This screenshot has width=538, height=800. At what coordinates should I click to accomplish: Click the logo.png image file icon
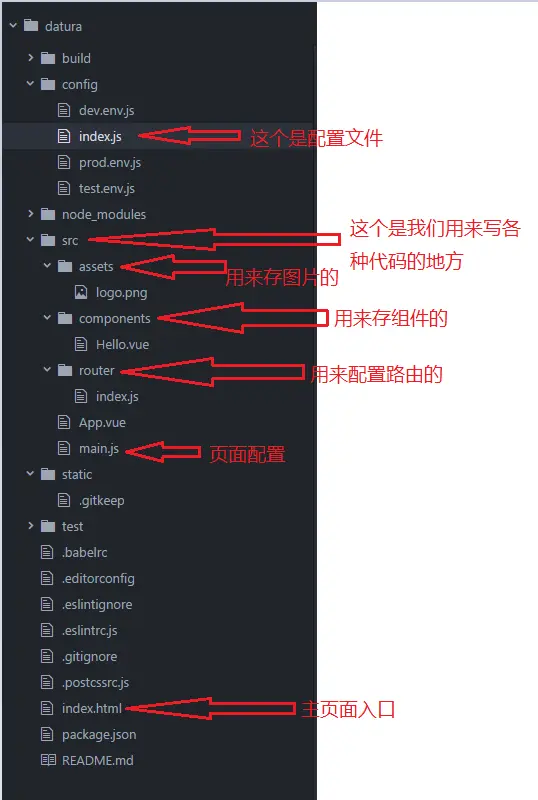coord(81,292)
